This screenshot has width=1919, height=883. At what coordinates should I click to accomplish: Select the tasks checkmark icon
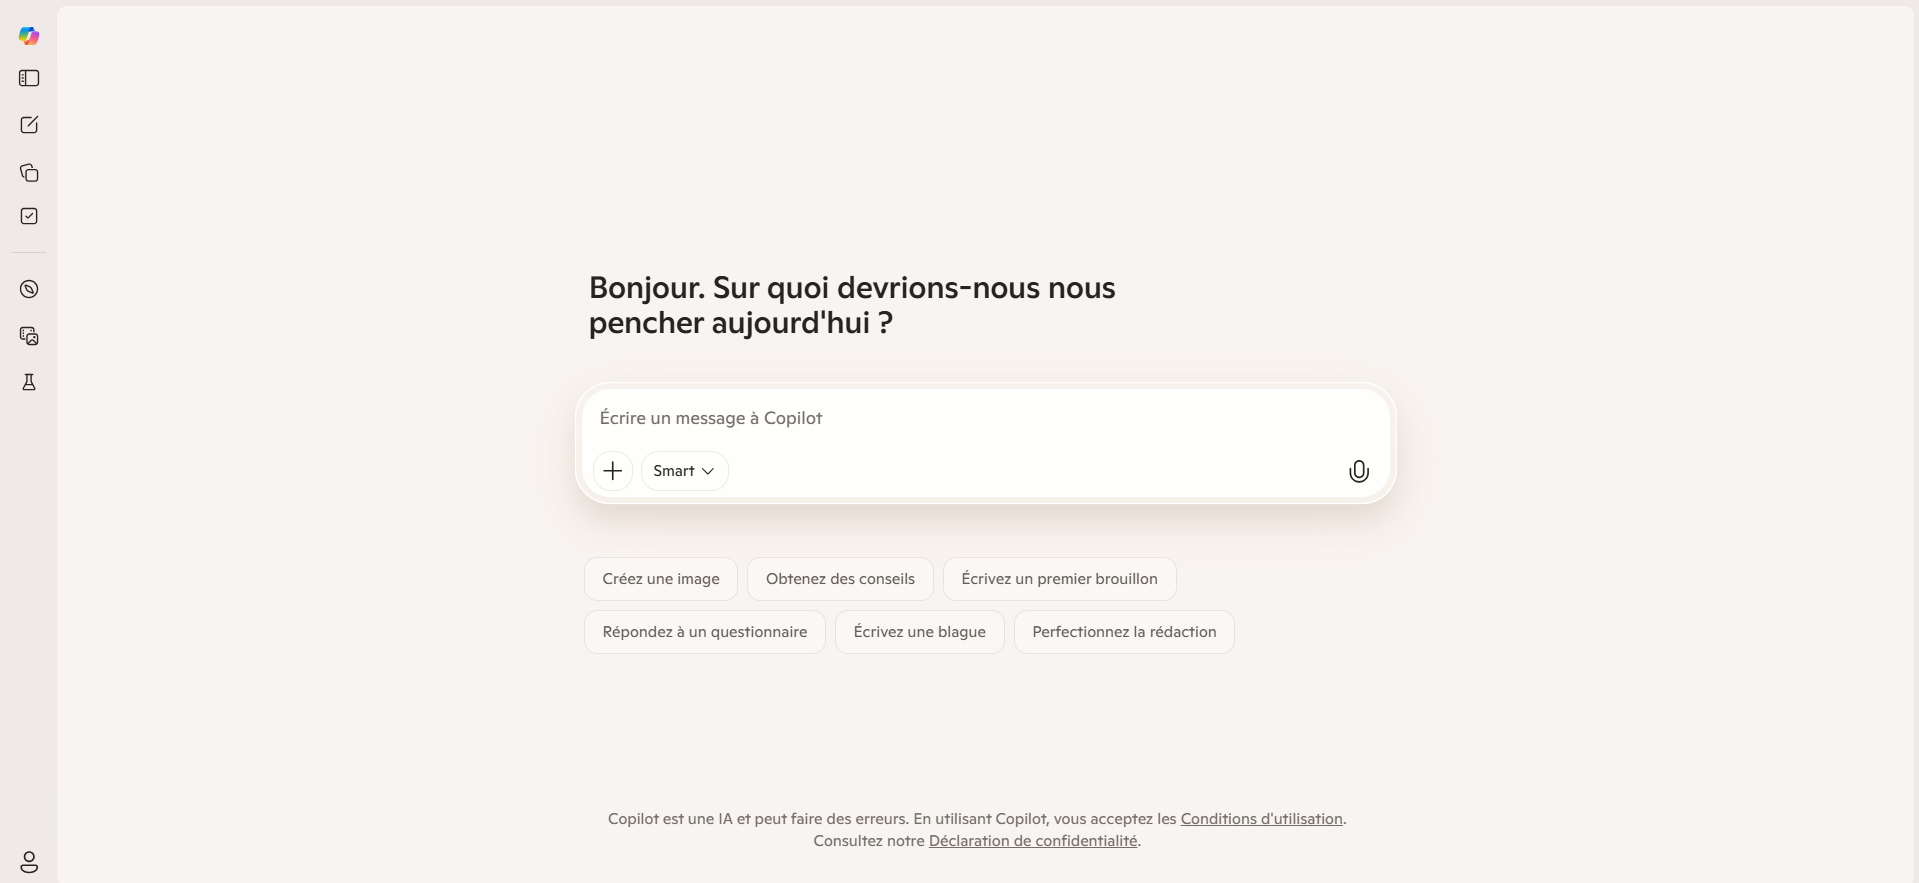point(28,215)
